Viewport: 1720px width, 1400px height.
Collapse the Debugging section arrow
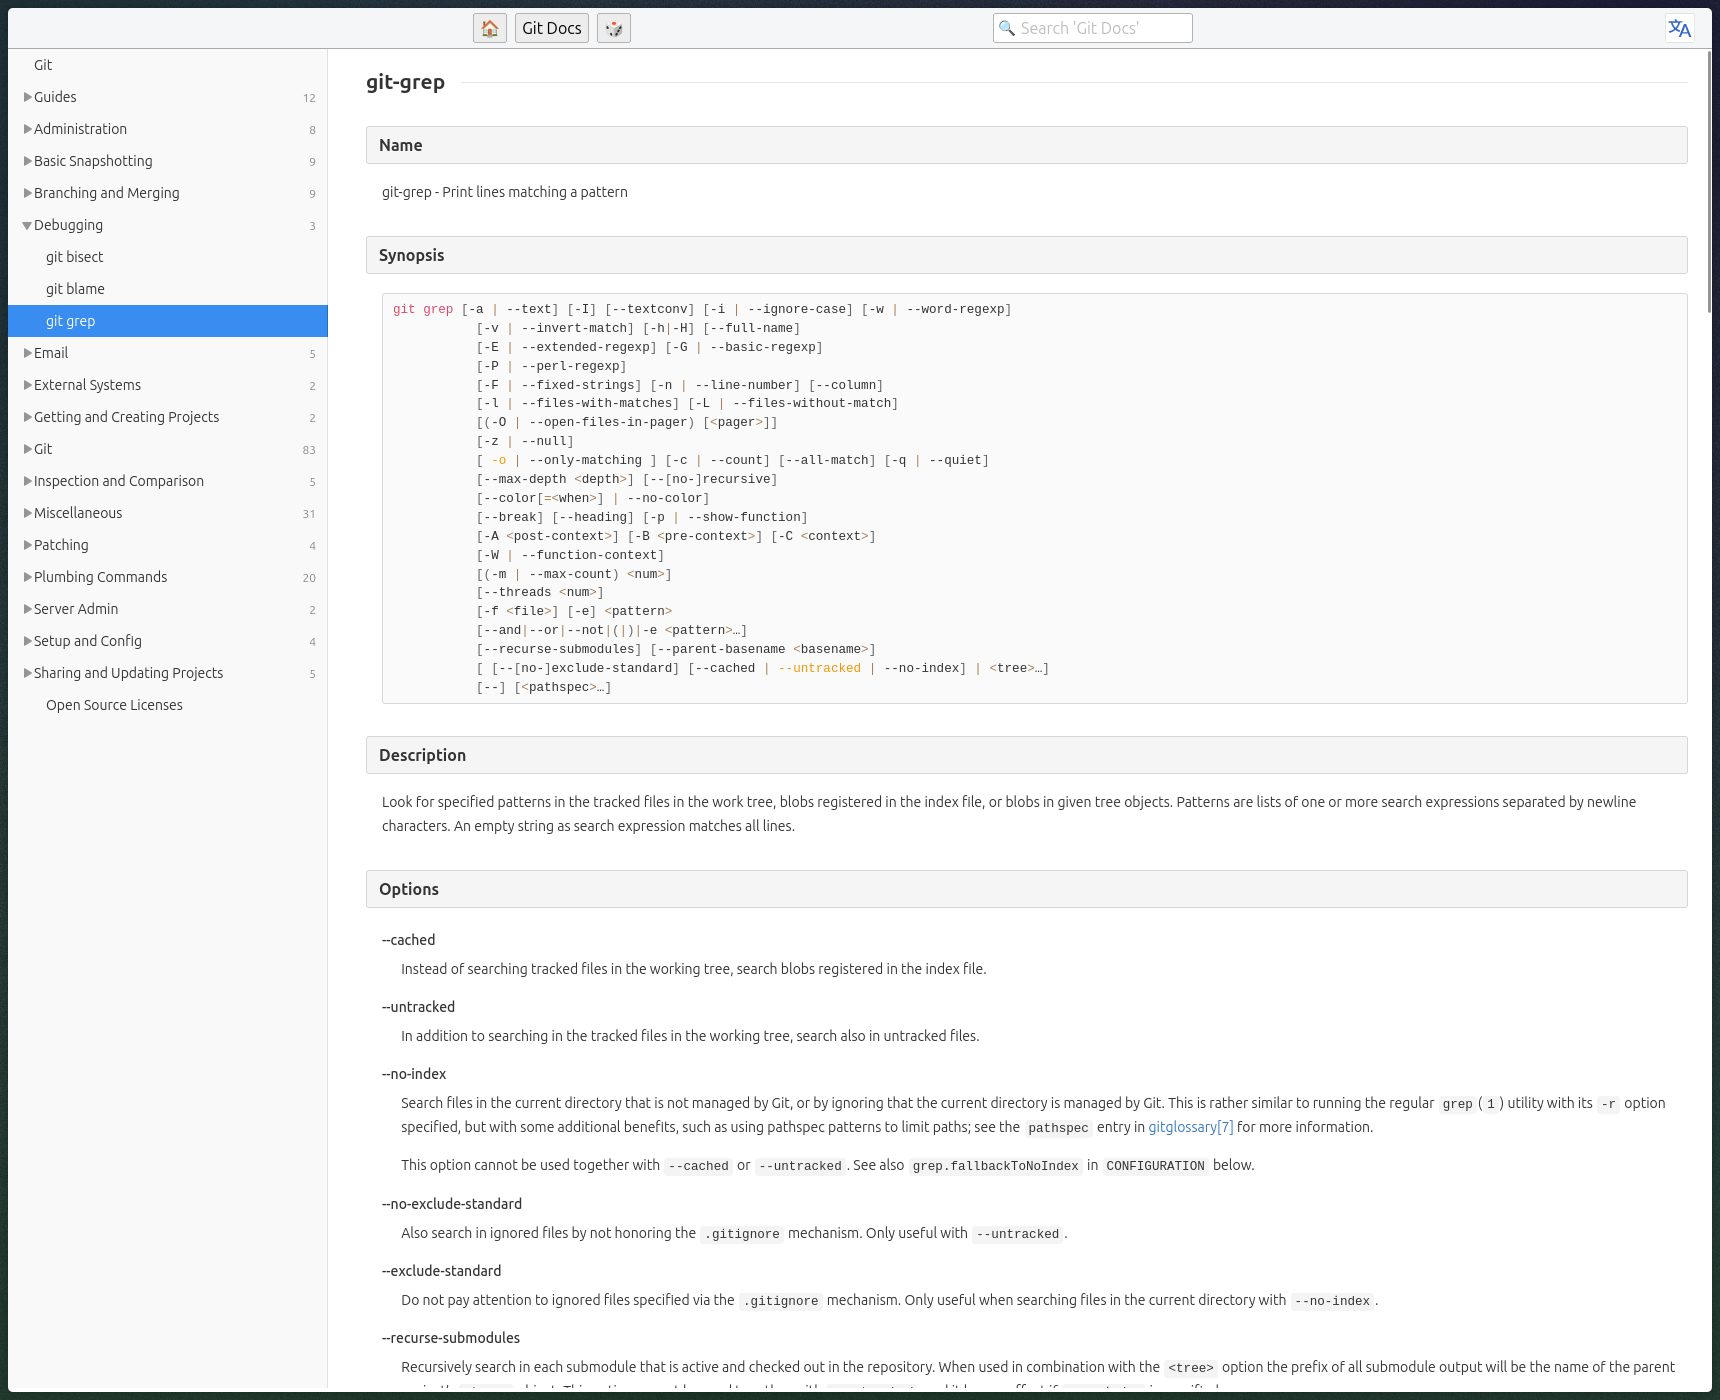coord(28,225)
